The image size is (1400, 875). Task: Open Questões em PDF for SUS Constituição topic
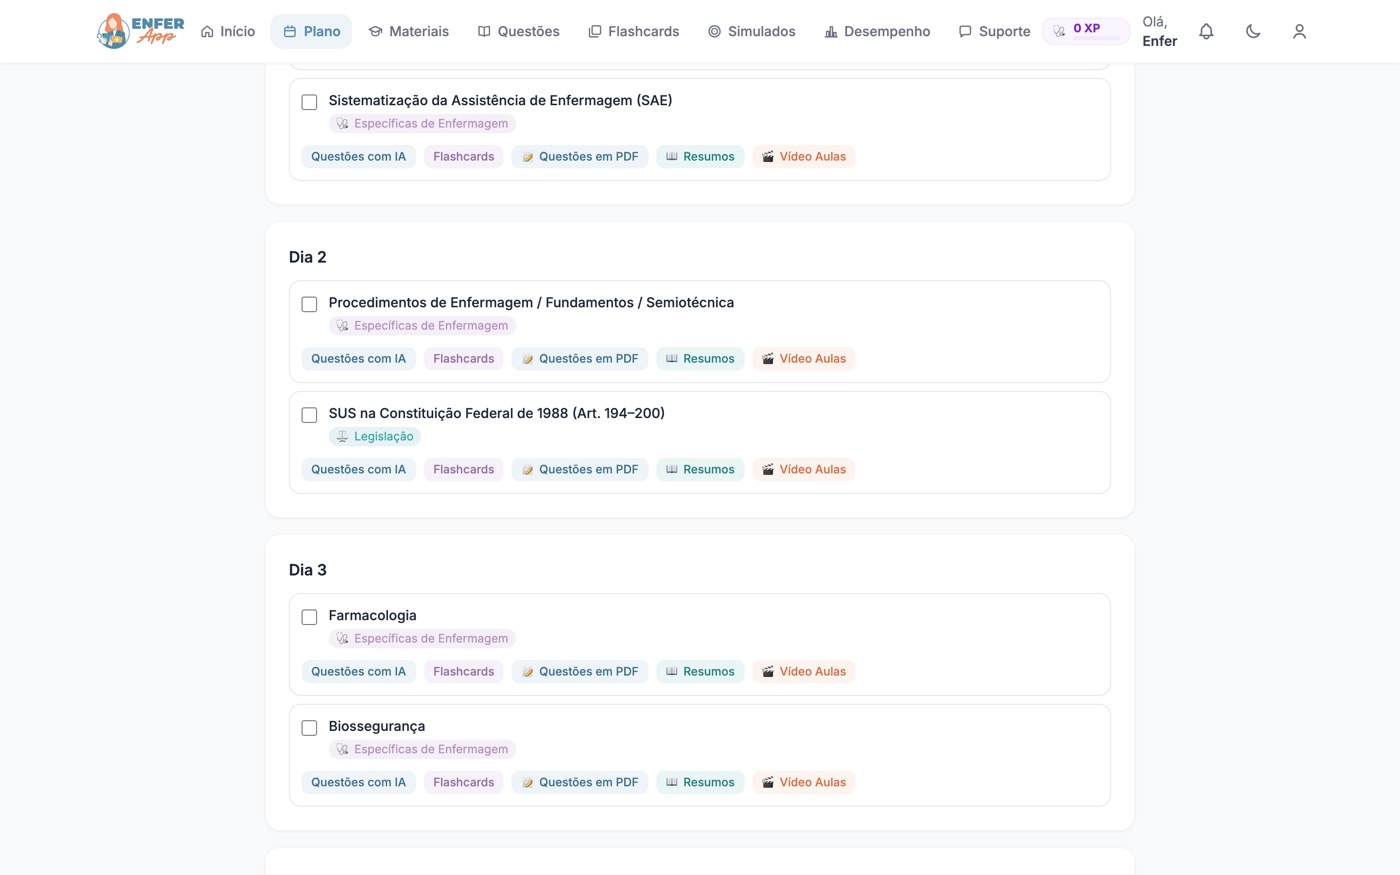point(580,469)
